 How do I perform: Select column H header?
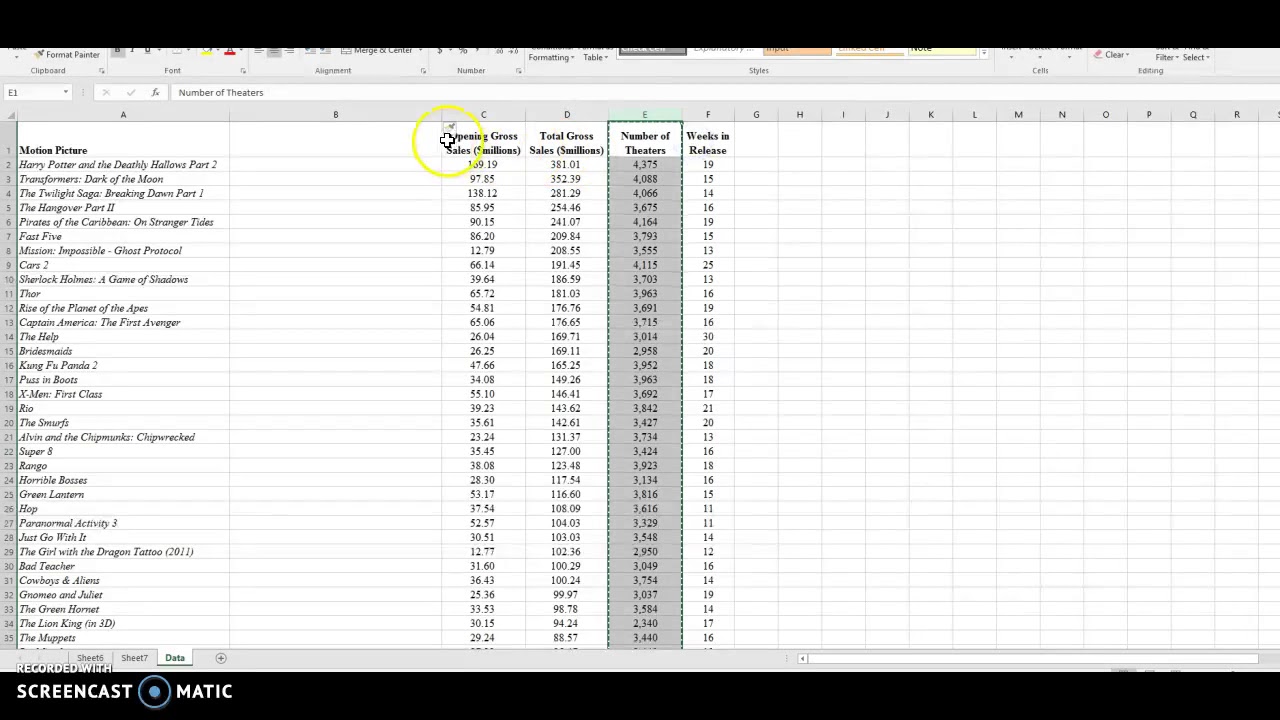[799, 115]
